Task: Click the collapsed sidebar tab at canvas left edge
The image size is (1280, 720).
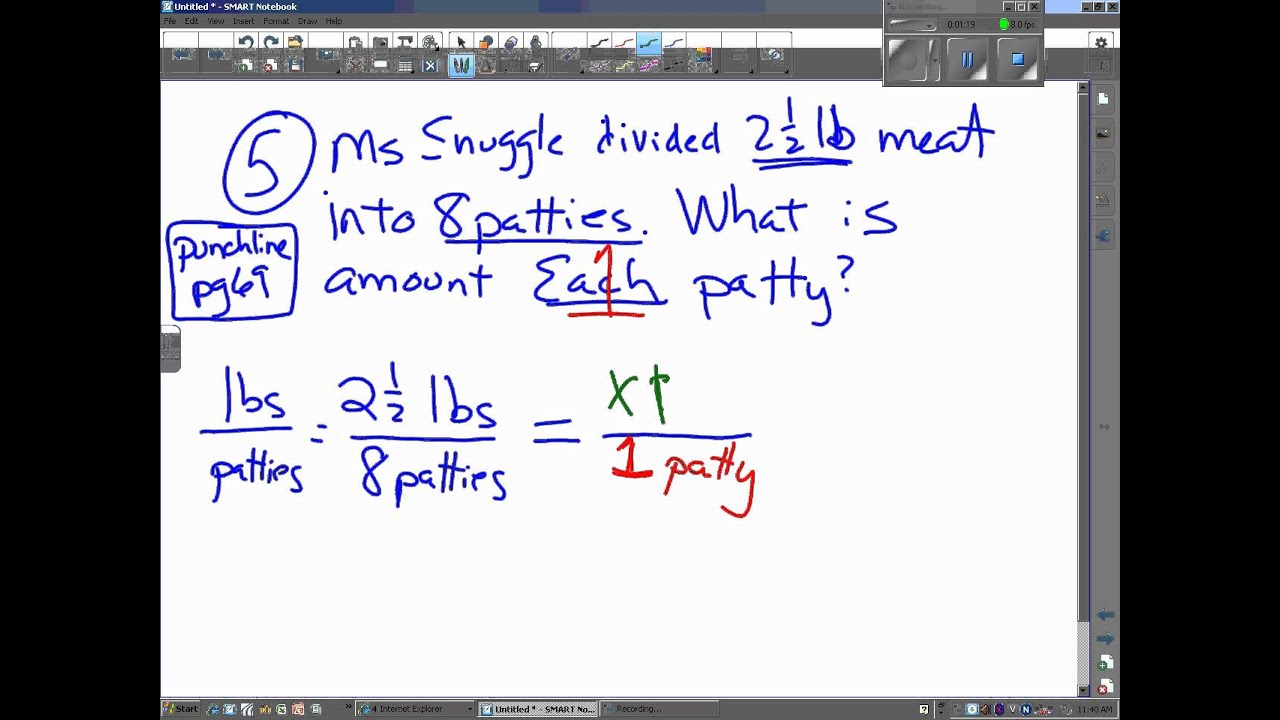Action: (x=170, y=349)
